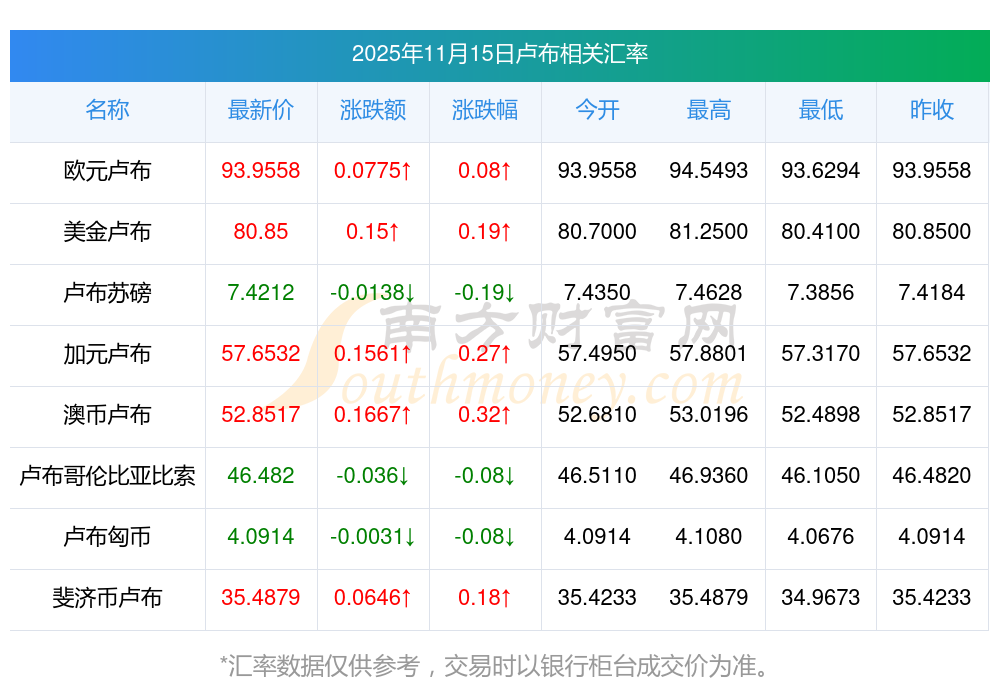Image resolution: width=1000 pixels, height=697 pixels.
Task: Select the 昨收 column header
Action: 932,110
